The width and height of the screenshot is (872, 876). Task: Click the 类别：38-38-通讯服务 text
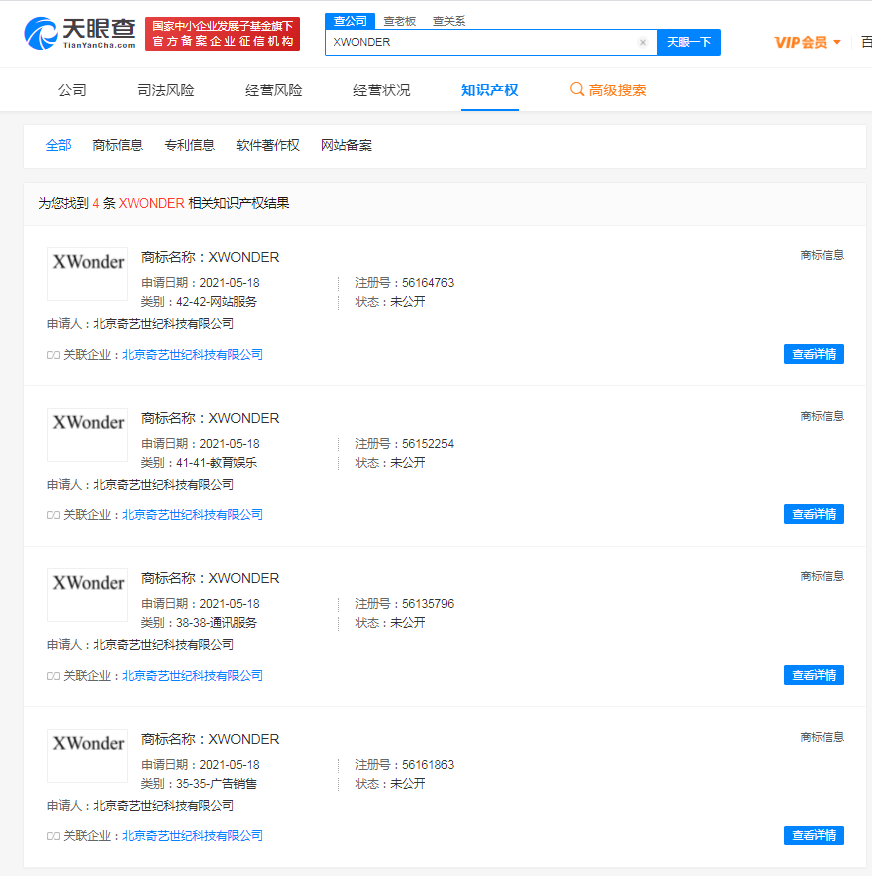point(198,623)
